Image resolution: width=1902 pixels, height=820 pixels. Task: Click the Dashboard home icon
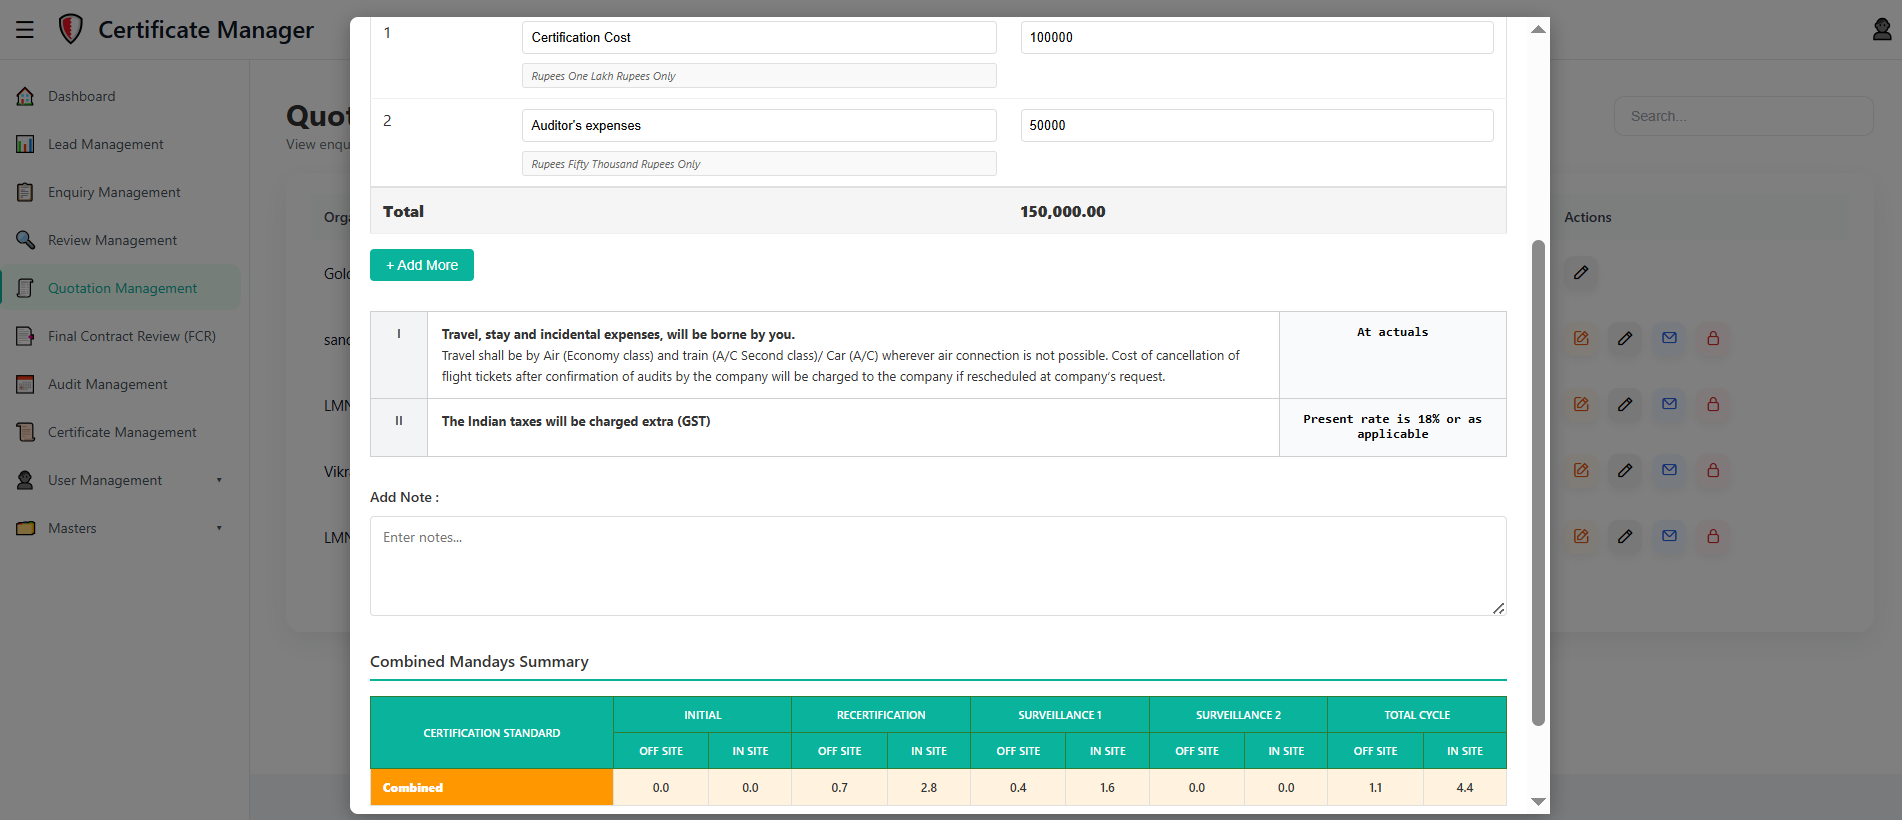coord(26,96)
